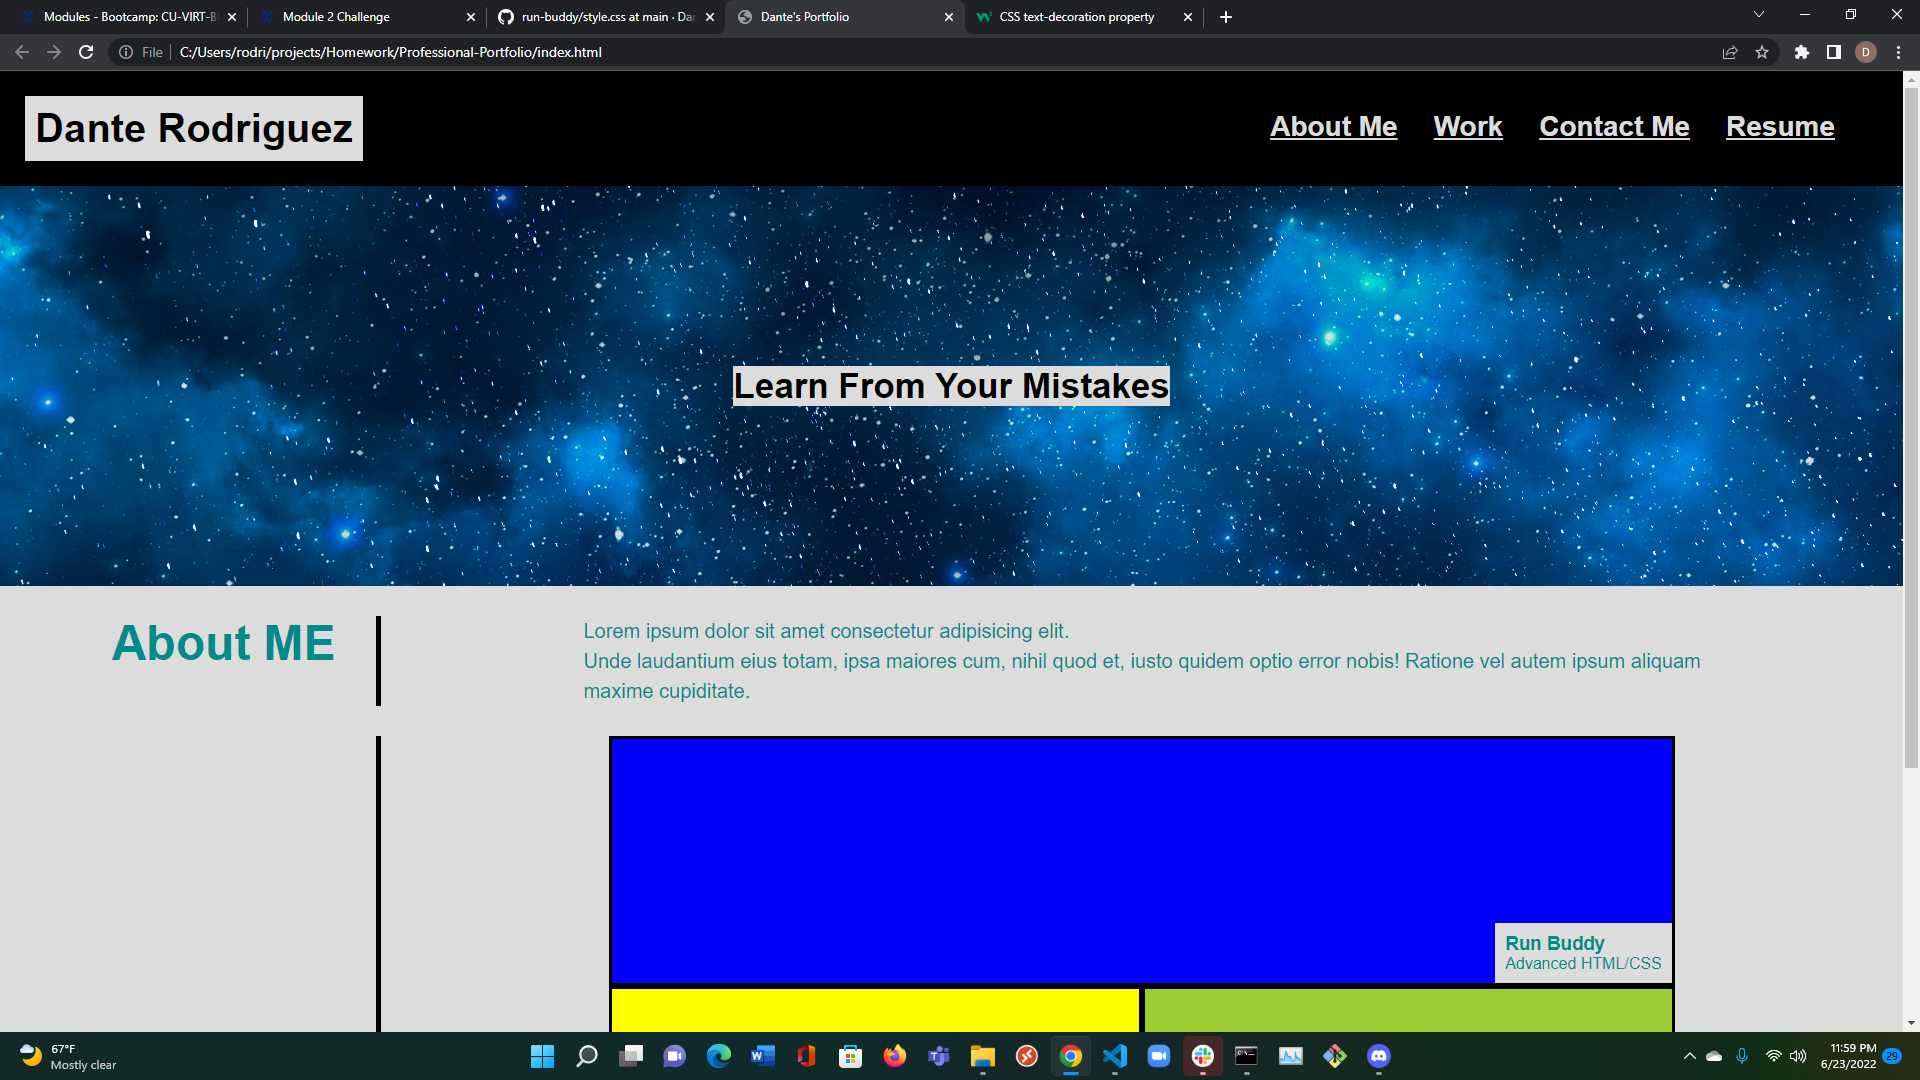Click the Share this page icon
The width and height of the screenshot is (1920, 1080).
click(x=1730, y=52)
